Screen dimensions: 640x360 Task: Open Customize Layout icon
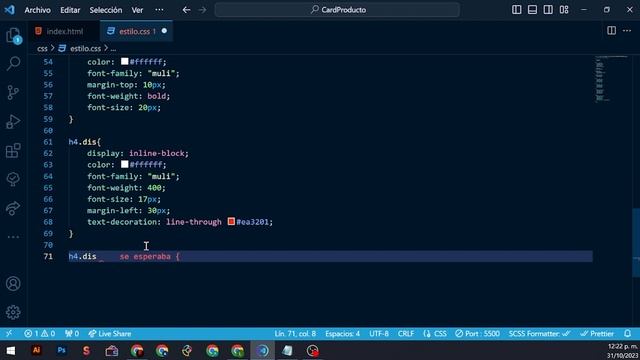(x=564, y=10)
